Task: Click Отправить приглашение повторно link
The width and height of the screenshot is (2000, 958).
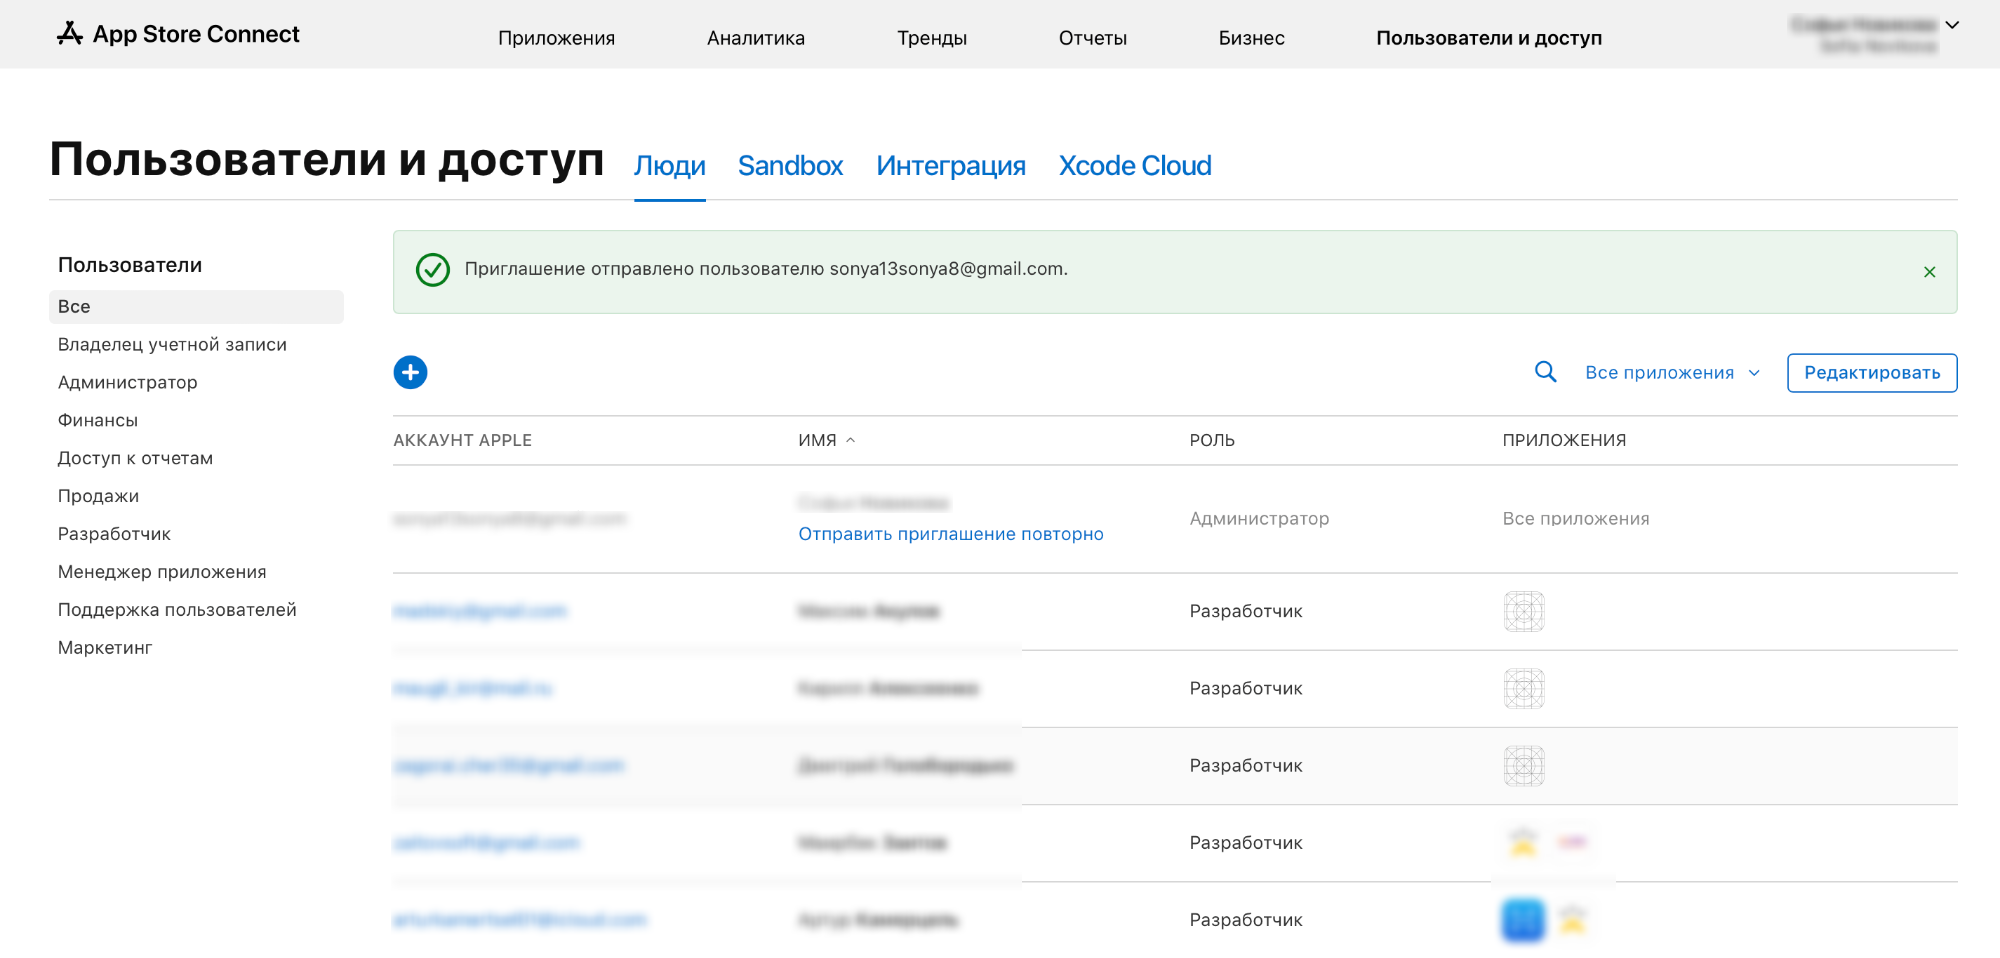Action: pyautogui.click(x=951, y=534)
